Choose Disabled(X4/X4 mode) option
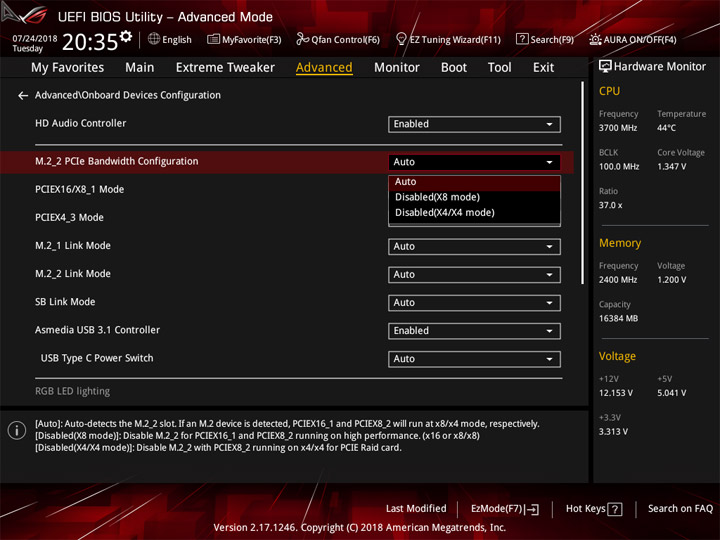Viewport: 720px width, 540px height. point(474,213)
